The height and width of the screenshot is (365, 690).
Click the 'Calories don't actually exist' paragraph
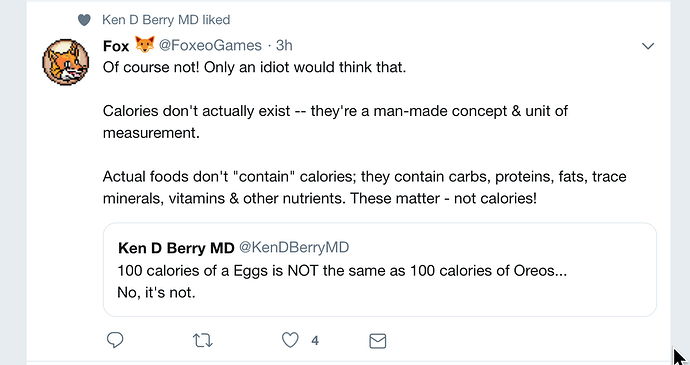pyautogui.click(x=335, y=122)
